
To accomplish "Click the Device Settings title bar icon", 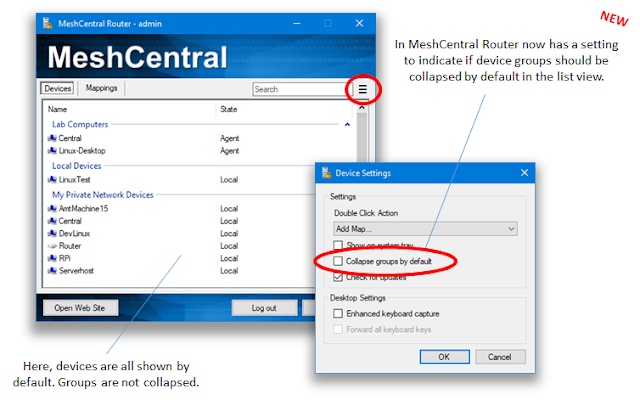I will pyautogui.click(x=327, y=173).
